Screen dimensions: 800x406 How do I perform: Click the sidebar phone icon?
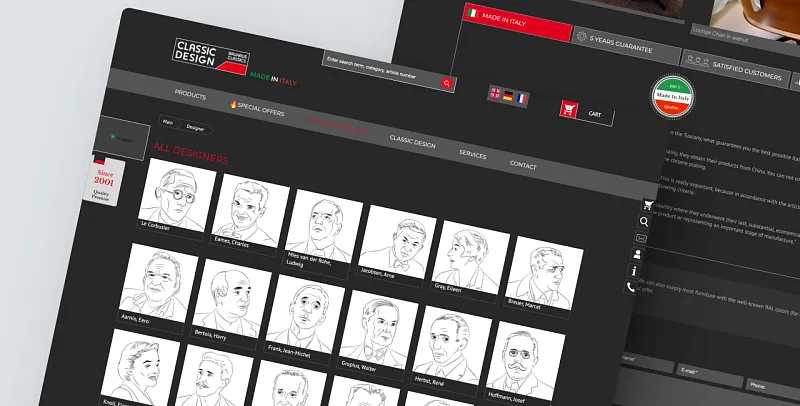click(x=631, y=287)
